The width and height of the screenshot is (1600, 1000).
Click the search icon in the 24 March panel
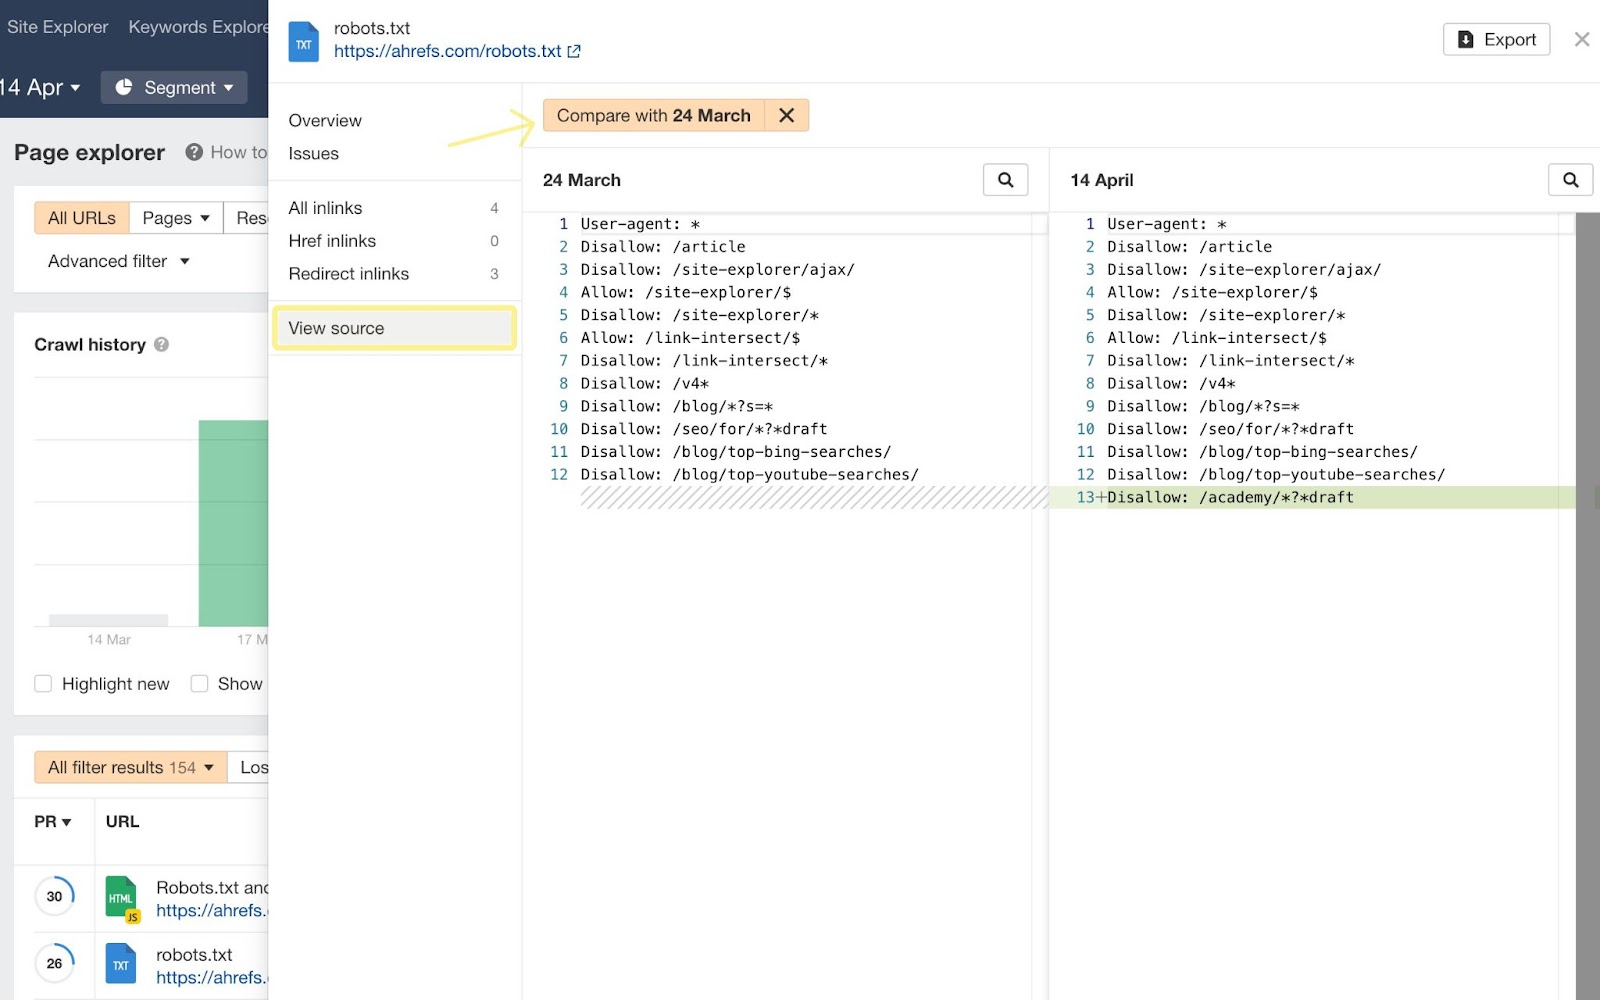click(1006, 180)
